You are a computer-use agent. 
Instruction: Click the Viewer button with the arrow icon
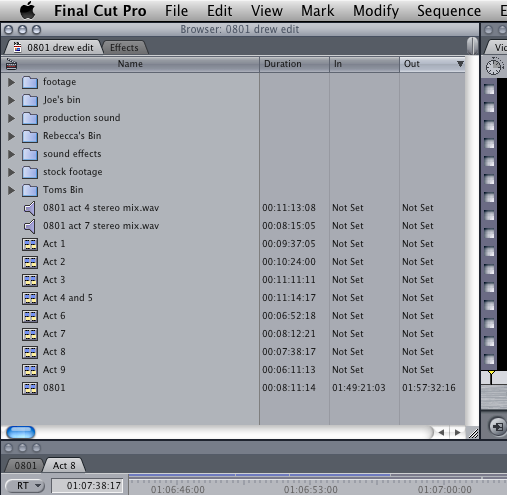(498, 426)
